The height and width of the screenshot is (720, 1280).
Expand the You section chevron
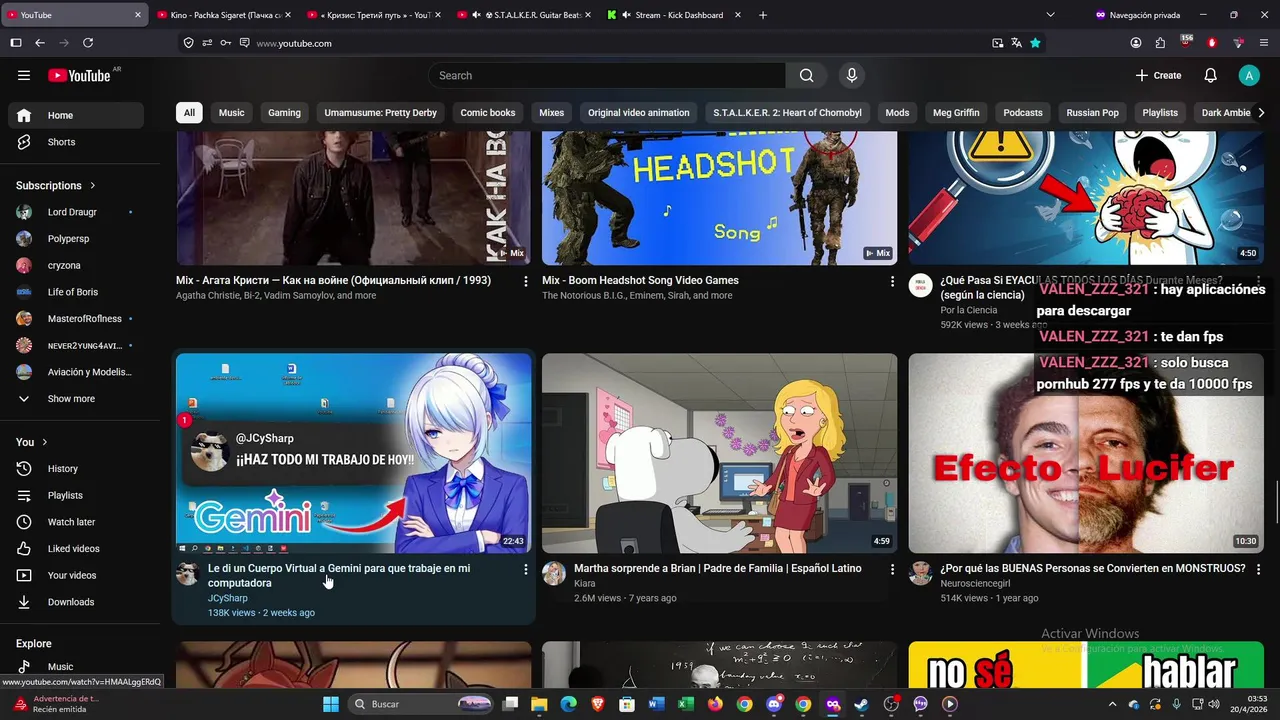click(x=45, y=442)
